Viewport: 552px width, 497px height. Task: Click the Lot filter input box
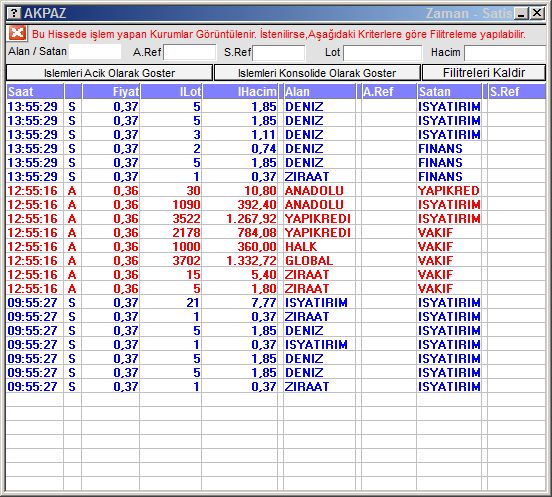[x=382, y=52]
